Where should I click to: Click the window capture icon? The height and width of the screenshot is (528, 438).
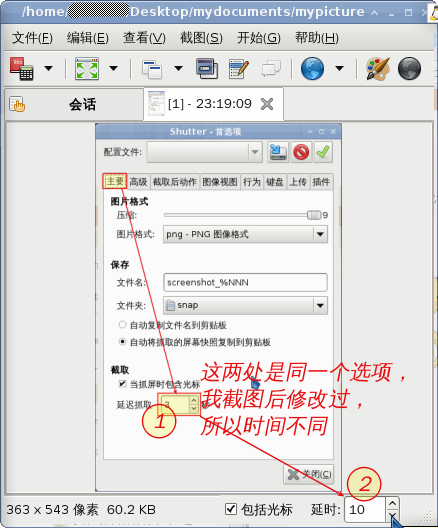tap(152, 69)
